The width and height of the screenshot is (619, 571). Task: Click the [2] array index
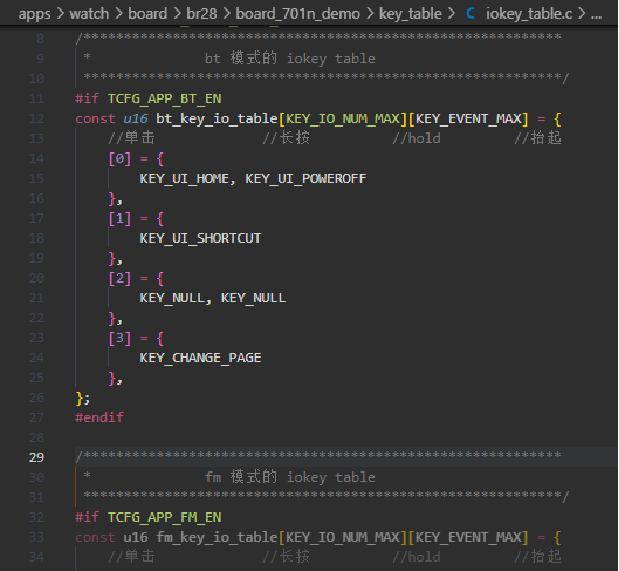coord(120,278)
